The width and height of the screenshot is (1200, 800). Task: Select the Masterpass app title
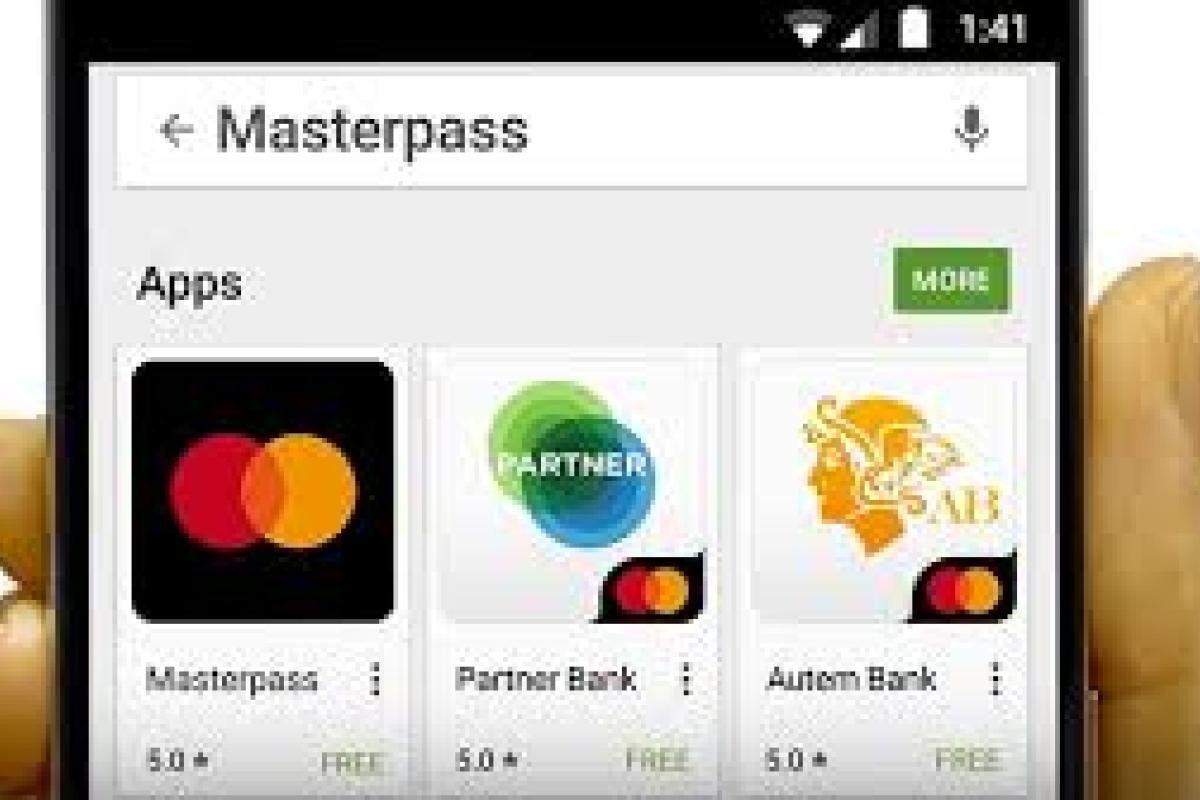pyautogui.click(x=231, y=680)
